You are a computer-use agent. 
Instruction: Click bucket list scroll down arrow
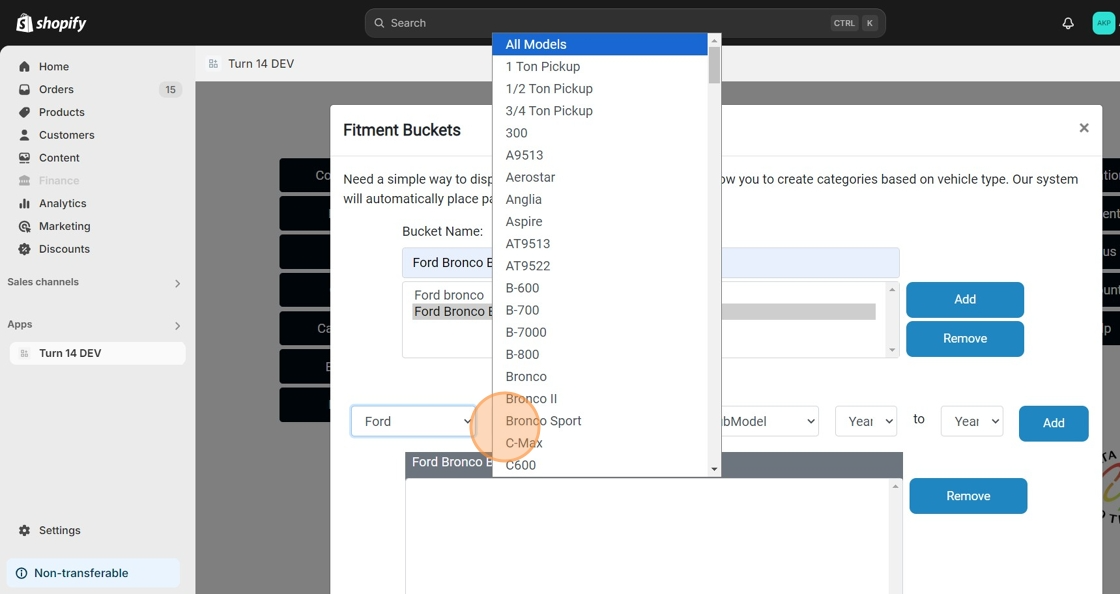point(892,350)
